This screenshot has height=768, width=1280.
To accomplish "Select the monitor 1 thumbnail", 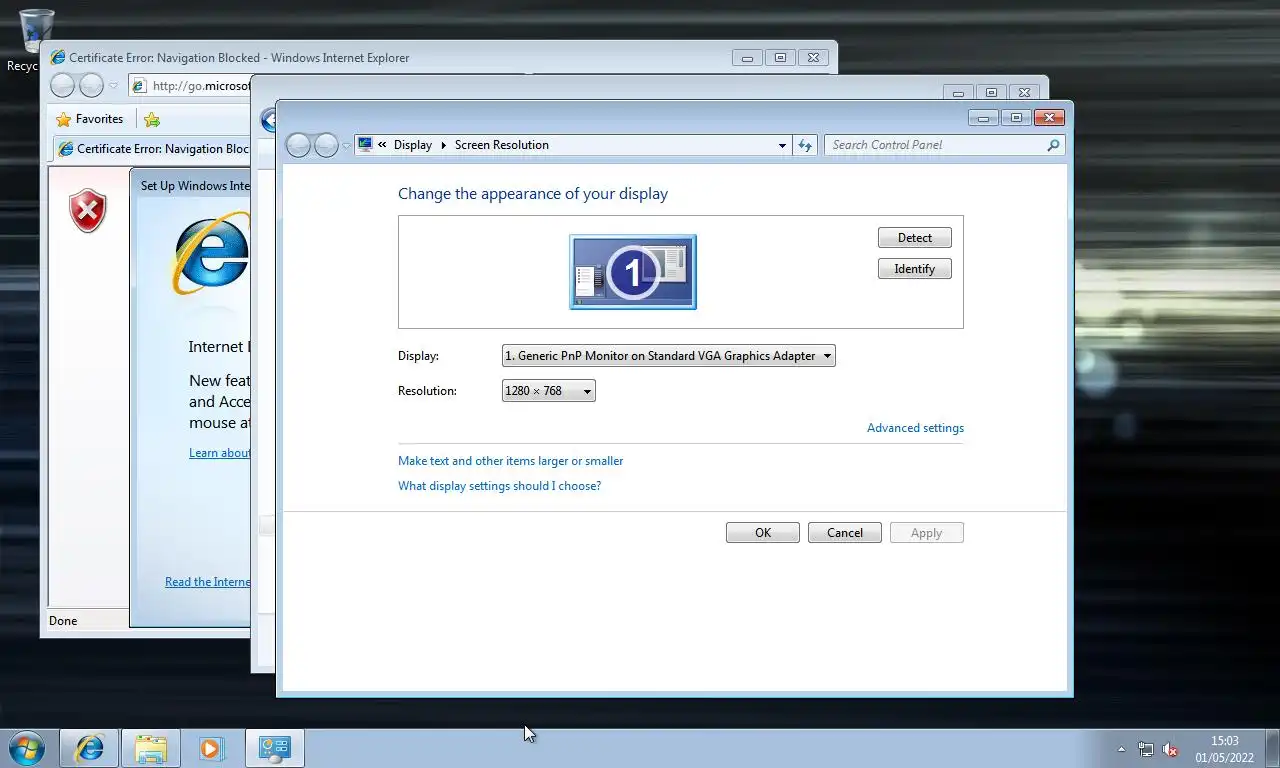I will click(x=633, y=272).
